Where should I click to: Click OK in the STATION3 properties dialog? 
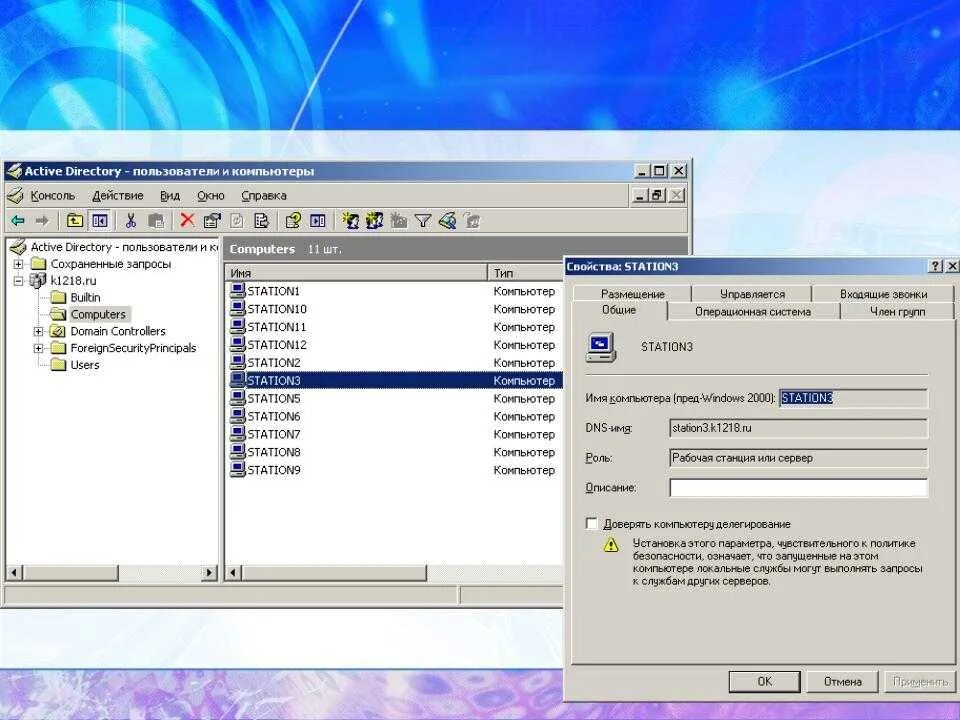(764, 681)
